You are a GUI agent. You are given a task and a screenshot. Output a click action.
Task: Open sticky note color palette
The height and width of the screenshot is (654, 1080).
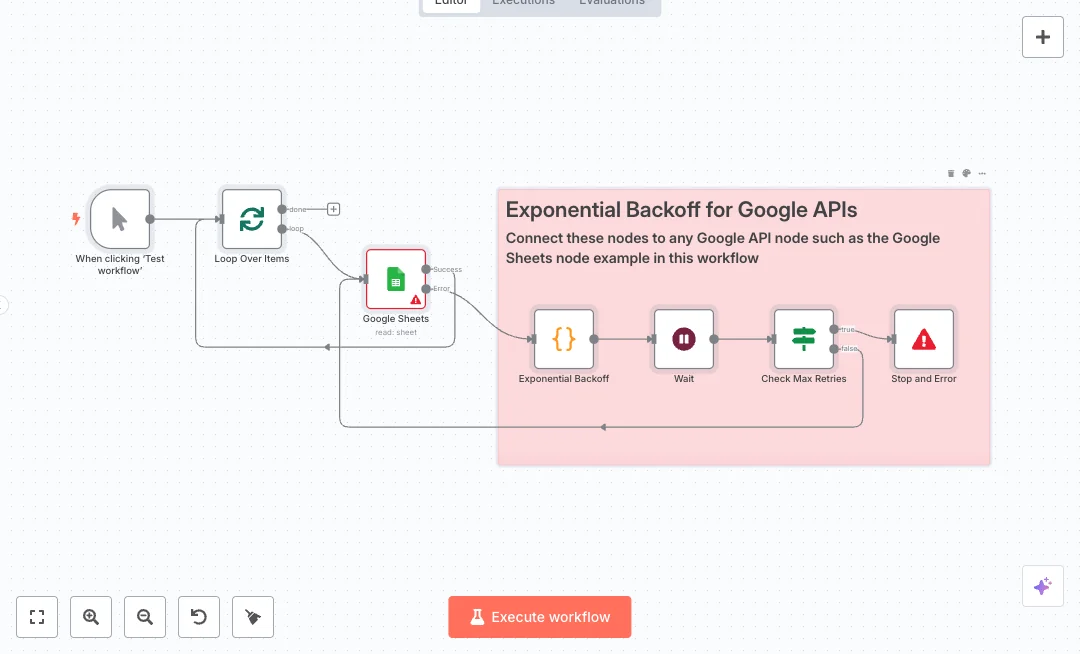click(967, 173)
